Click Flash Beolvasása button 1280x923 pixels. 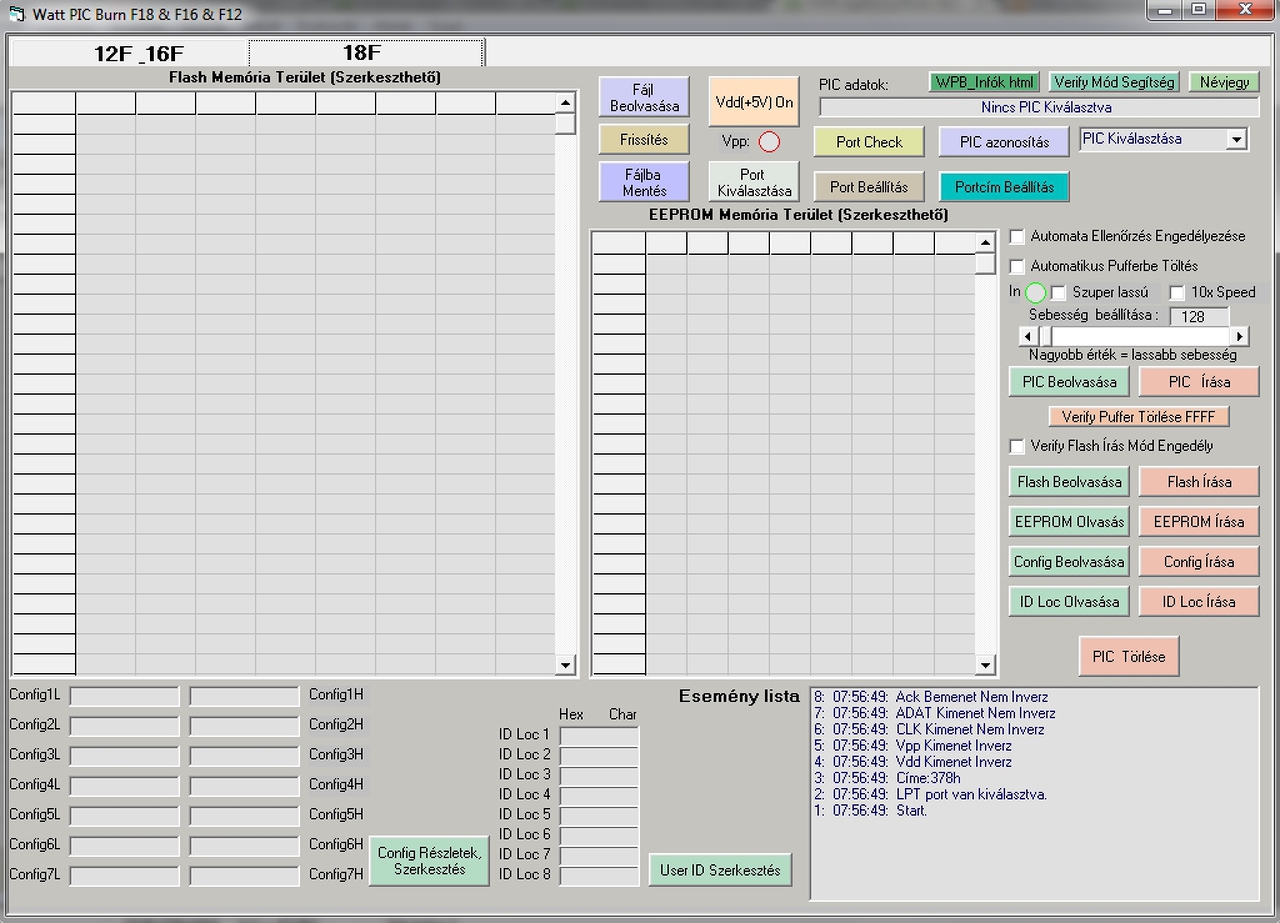point(1069,482)
